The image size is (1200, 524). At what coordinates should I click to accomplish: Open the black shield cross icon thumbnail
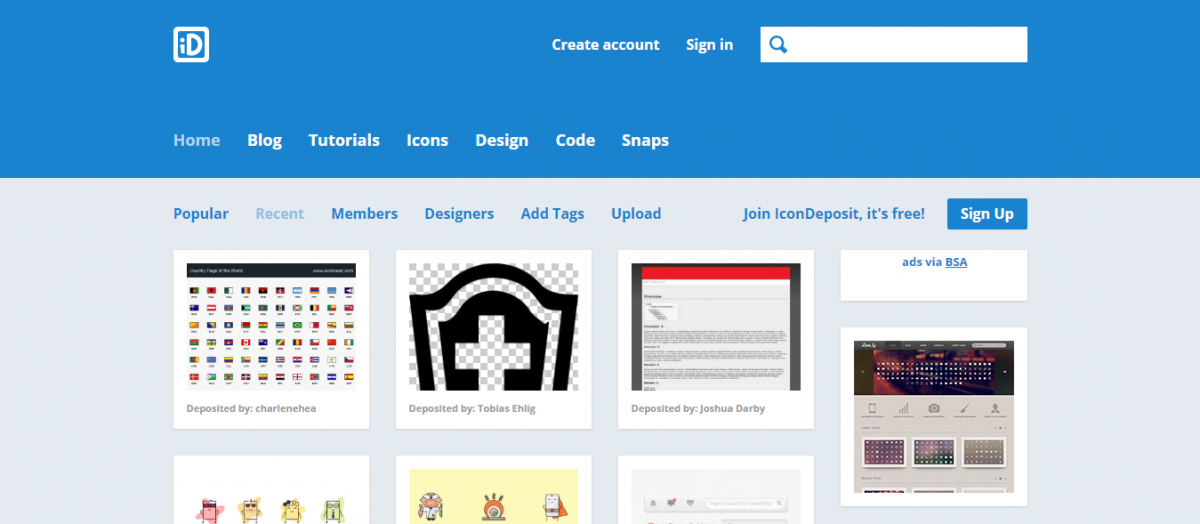tap(493, 327)
